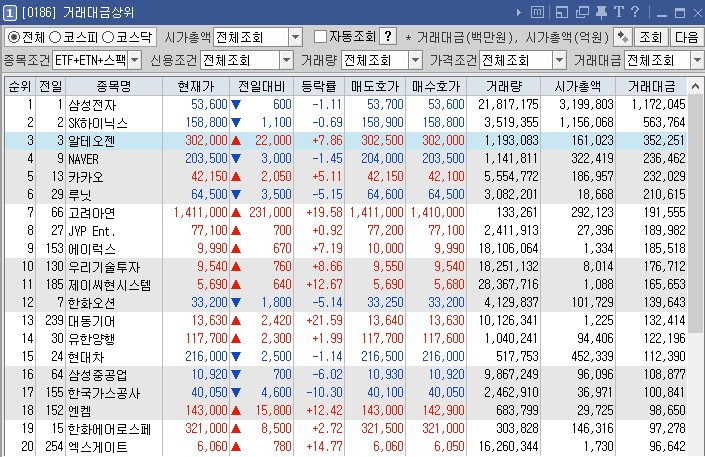The width and height of the screenshot is (705, 457).
Task: Click down arrow indicator in 루닛 row
Action: coord(236,195)
